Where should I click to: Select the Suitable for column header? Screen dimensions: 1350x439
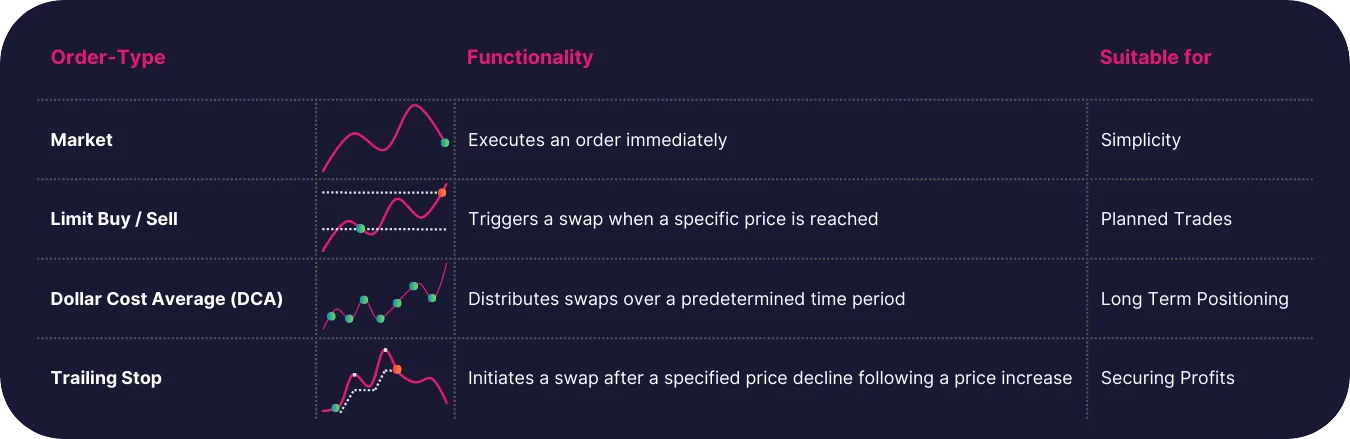coord(1155,57)
